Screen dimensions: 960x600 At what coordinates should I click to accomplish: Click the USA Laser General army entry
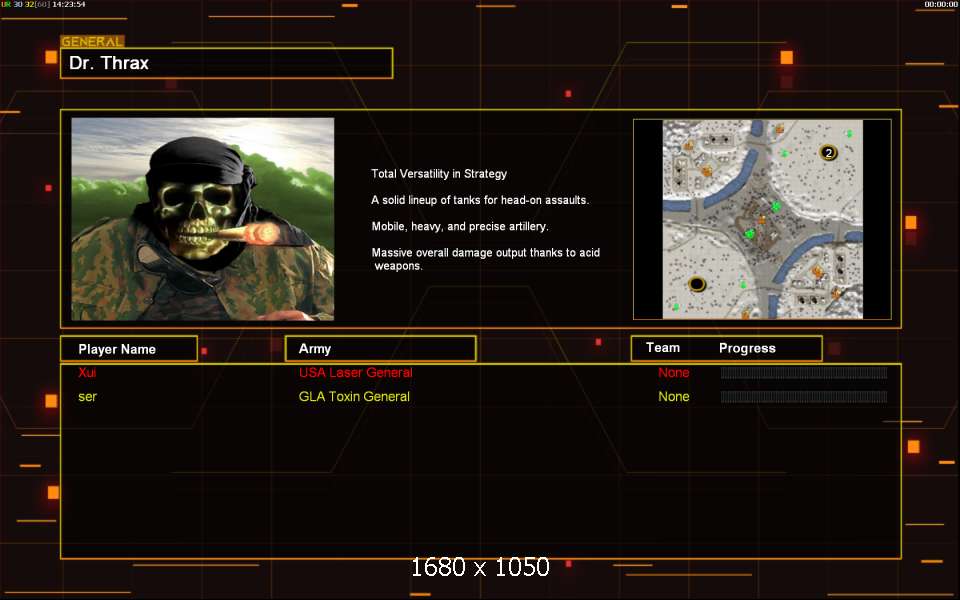(x=356, y=372)
